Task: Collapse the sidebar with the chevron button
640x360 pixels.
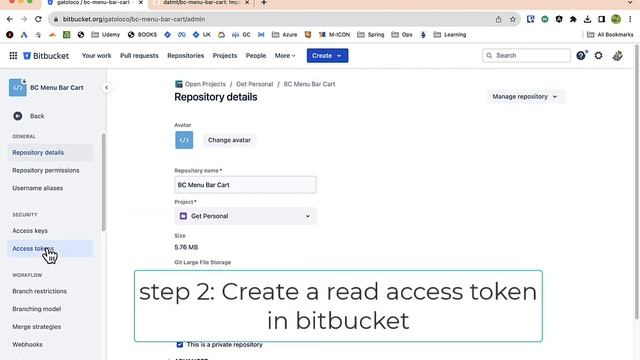Action: click(106, 87)
